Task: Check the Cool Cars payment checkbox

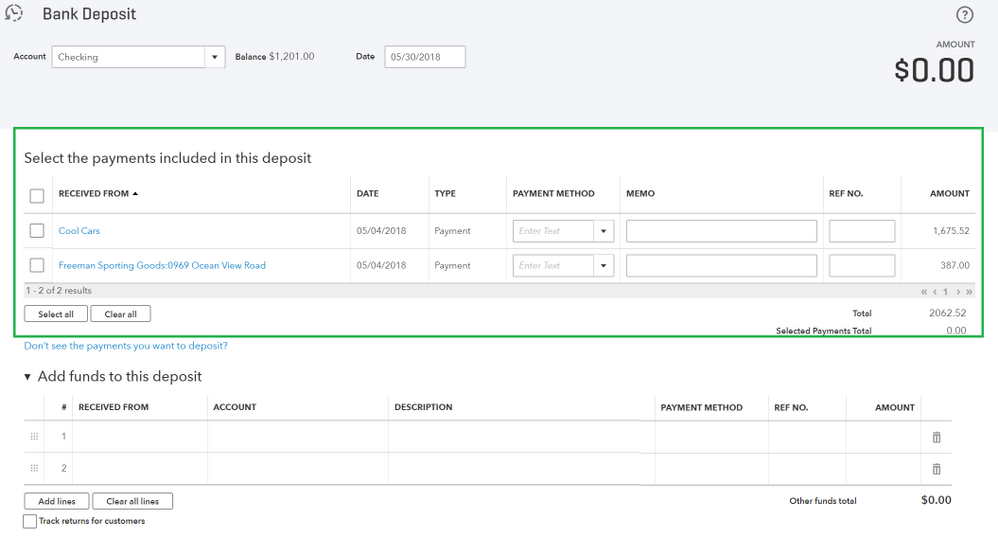Action: coord(37,231)
